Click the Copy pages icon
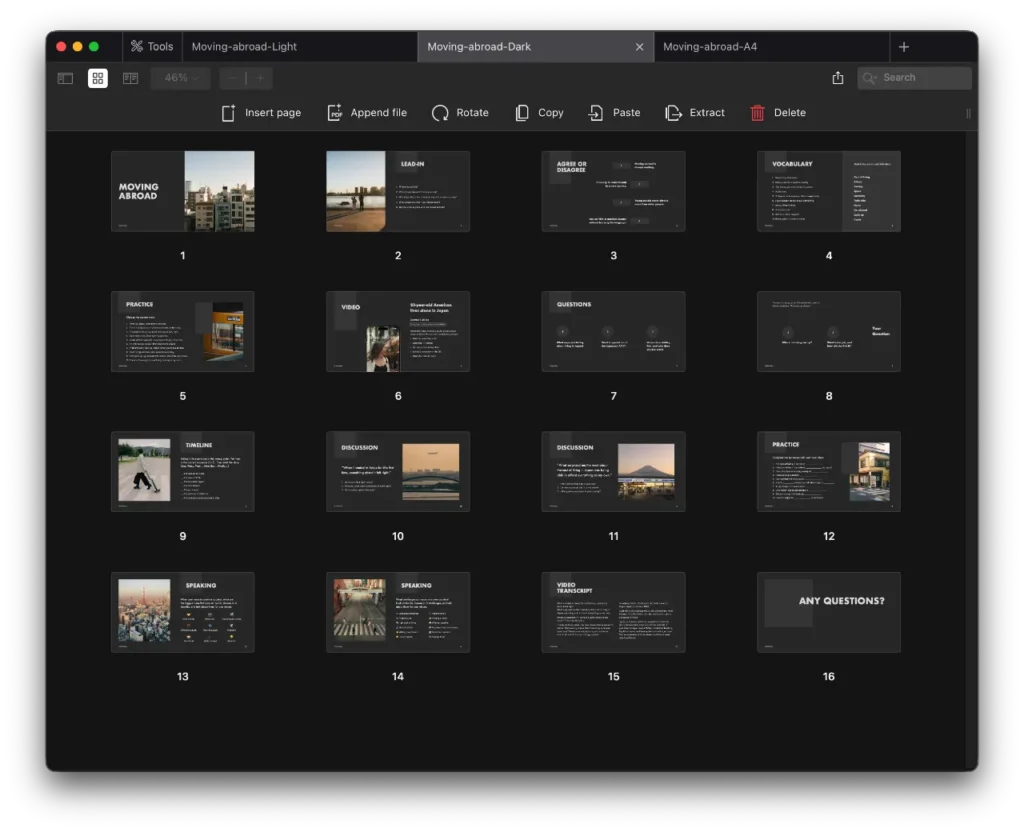 [522, 113]
